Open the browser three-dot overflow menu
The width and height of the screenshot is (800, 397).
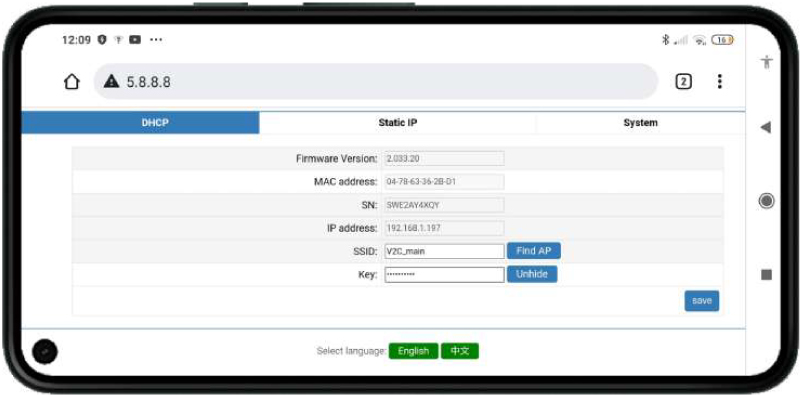[719, 82]
